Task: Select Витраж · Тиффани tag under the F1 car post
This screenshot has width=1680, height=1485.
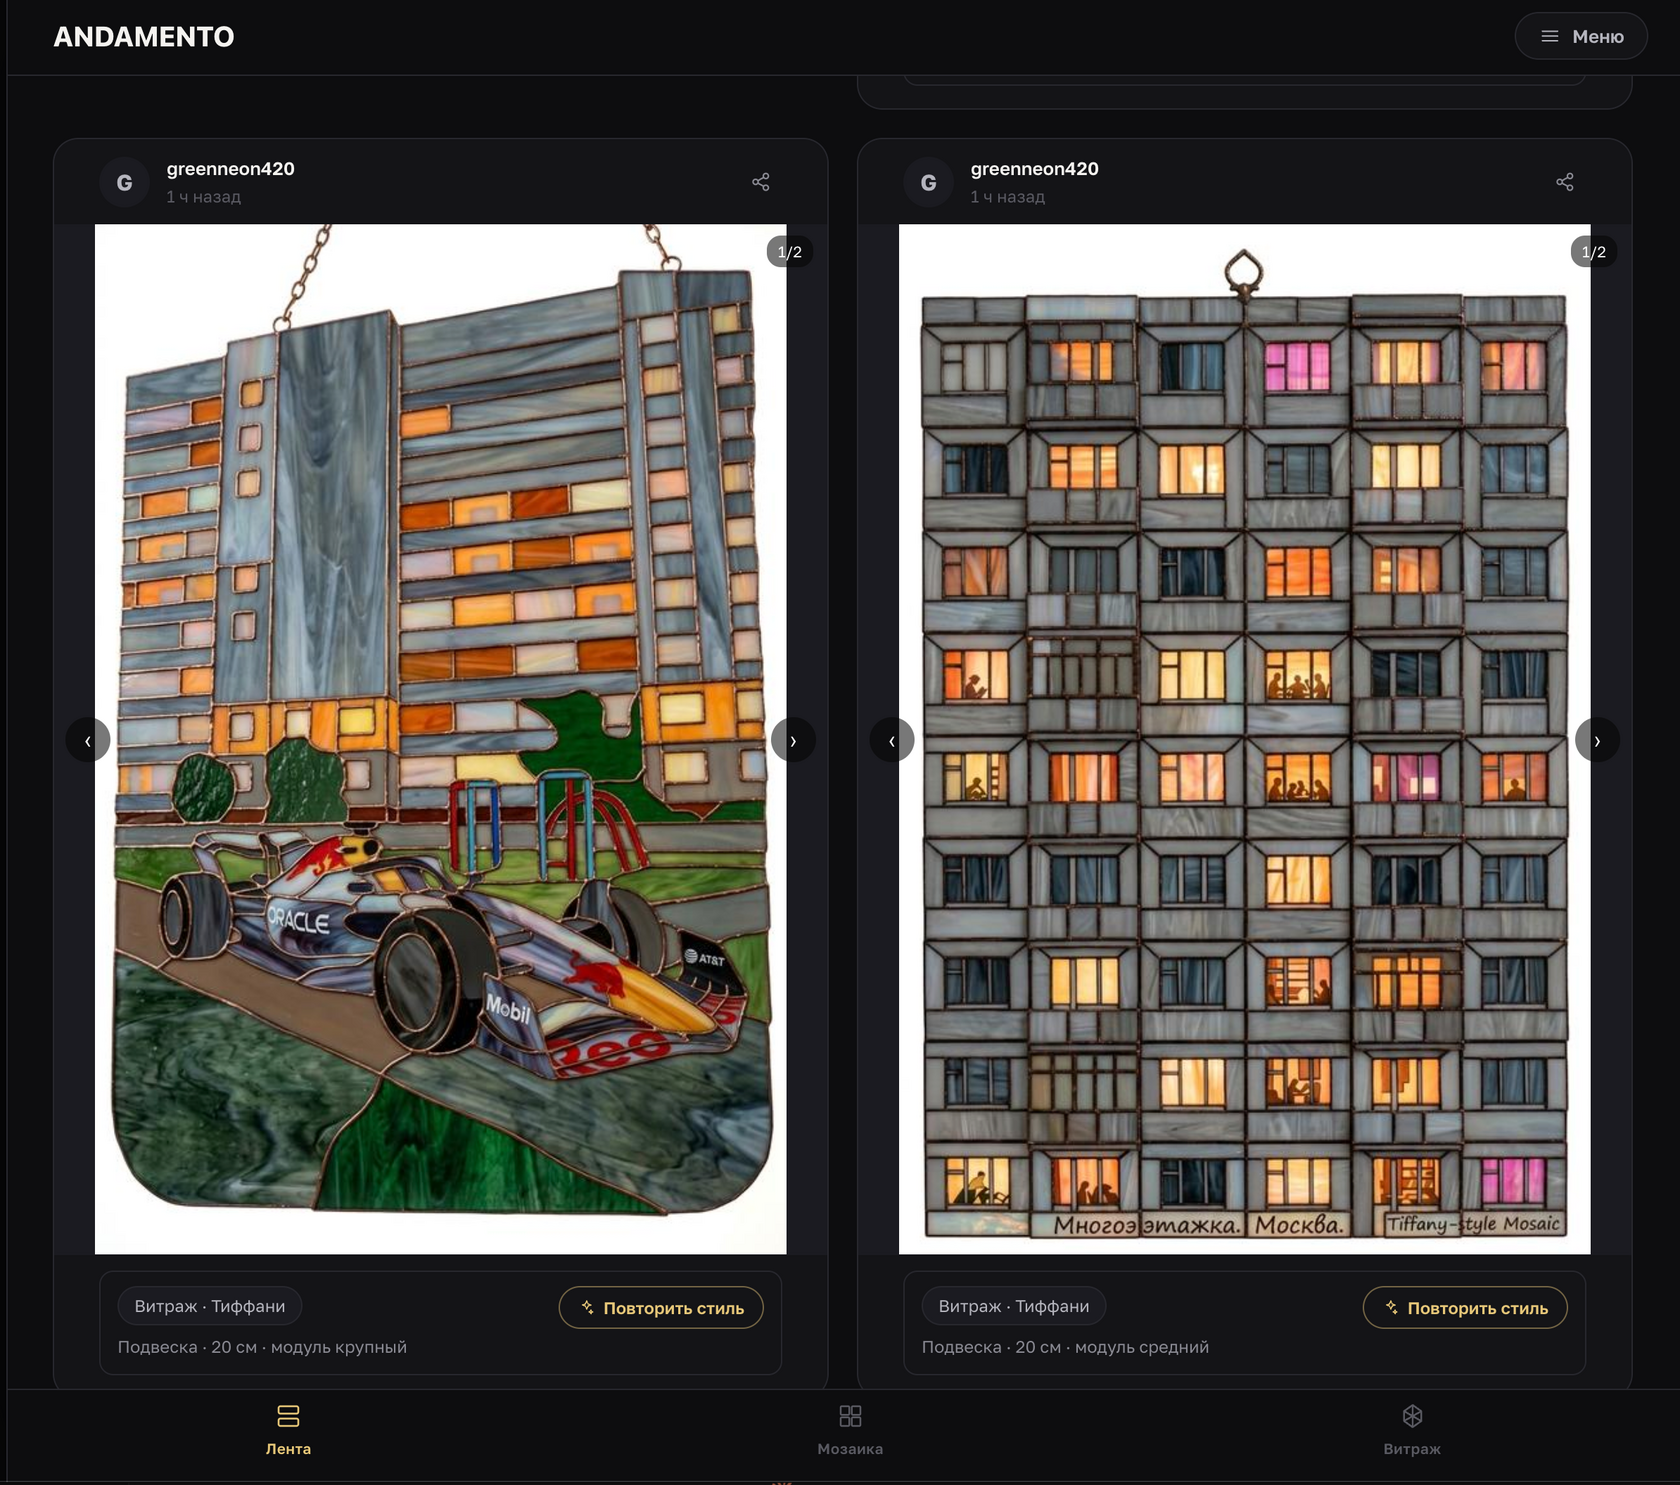Action: point(210,1306)
